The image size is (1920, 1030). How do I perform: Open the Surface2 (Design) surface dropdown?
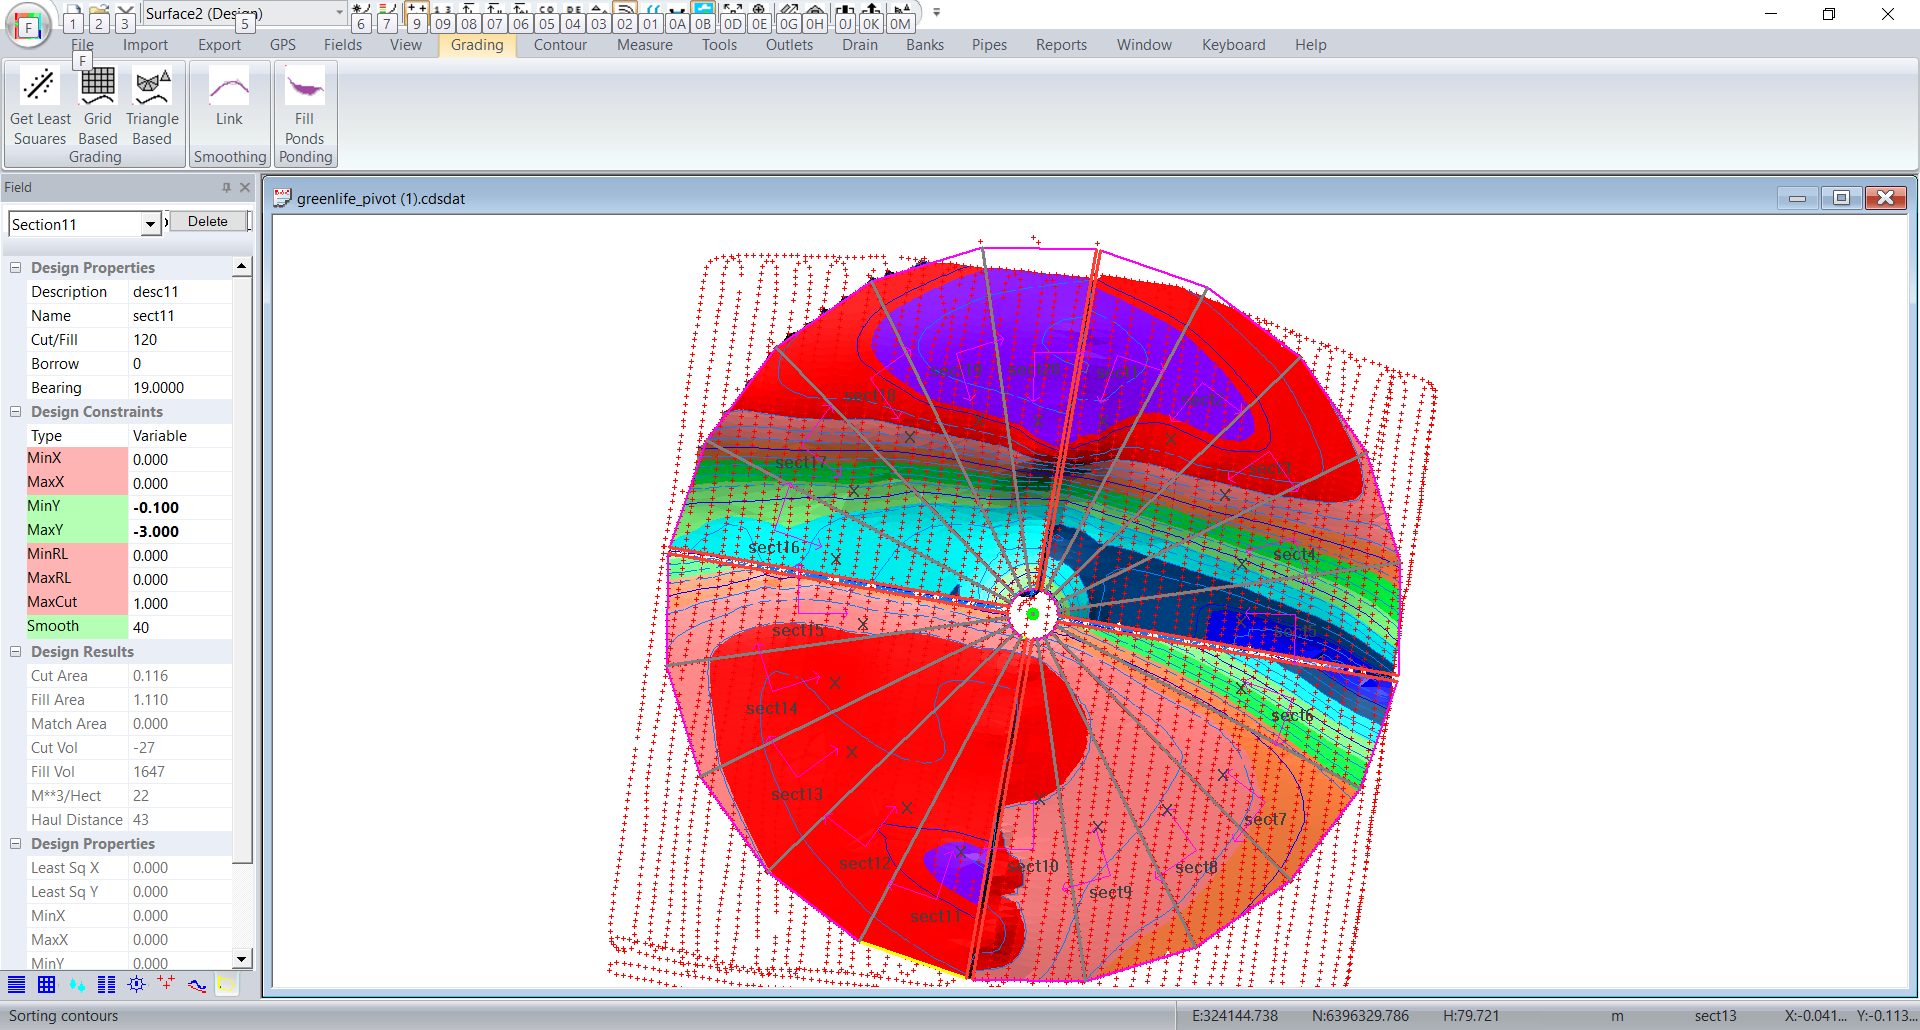(339, 13)
